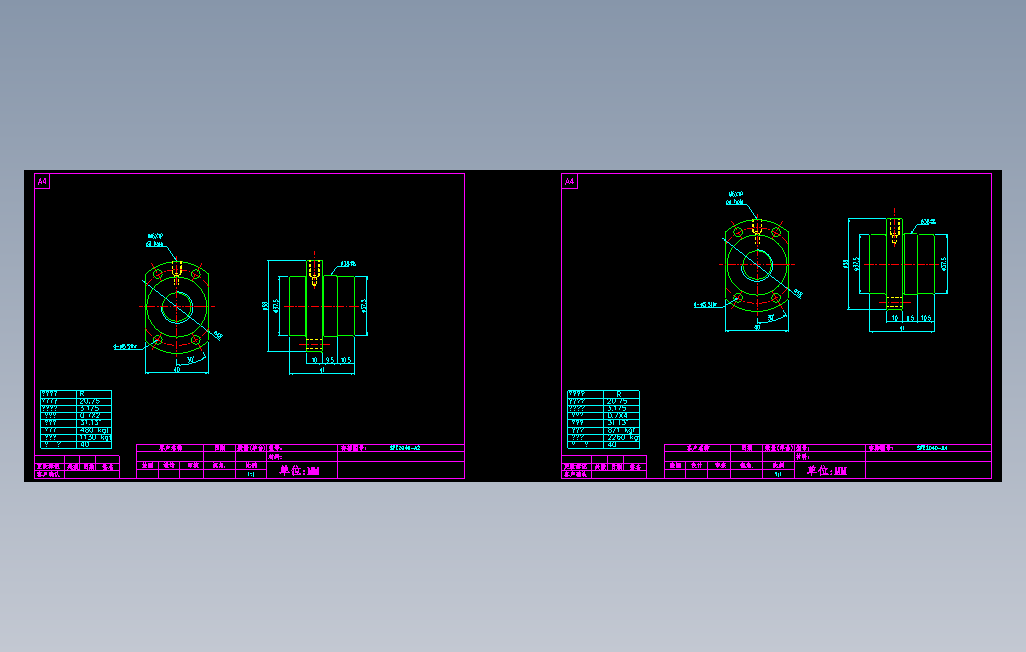Click the 40 width dimension under the left flange view

click(x=177, y=370)
